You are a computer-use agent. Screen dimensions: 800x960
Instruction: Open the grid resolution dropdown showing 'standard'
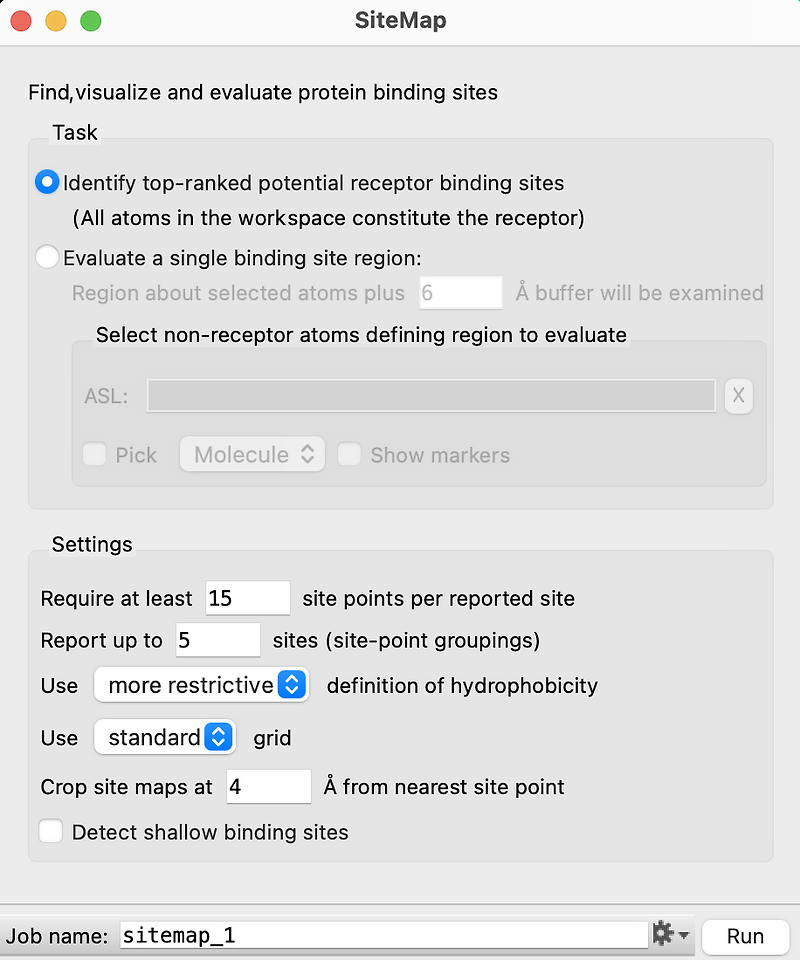[164, 737]
